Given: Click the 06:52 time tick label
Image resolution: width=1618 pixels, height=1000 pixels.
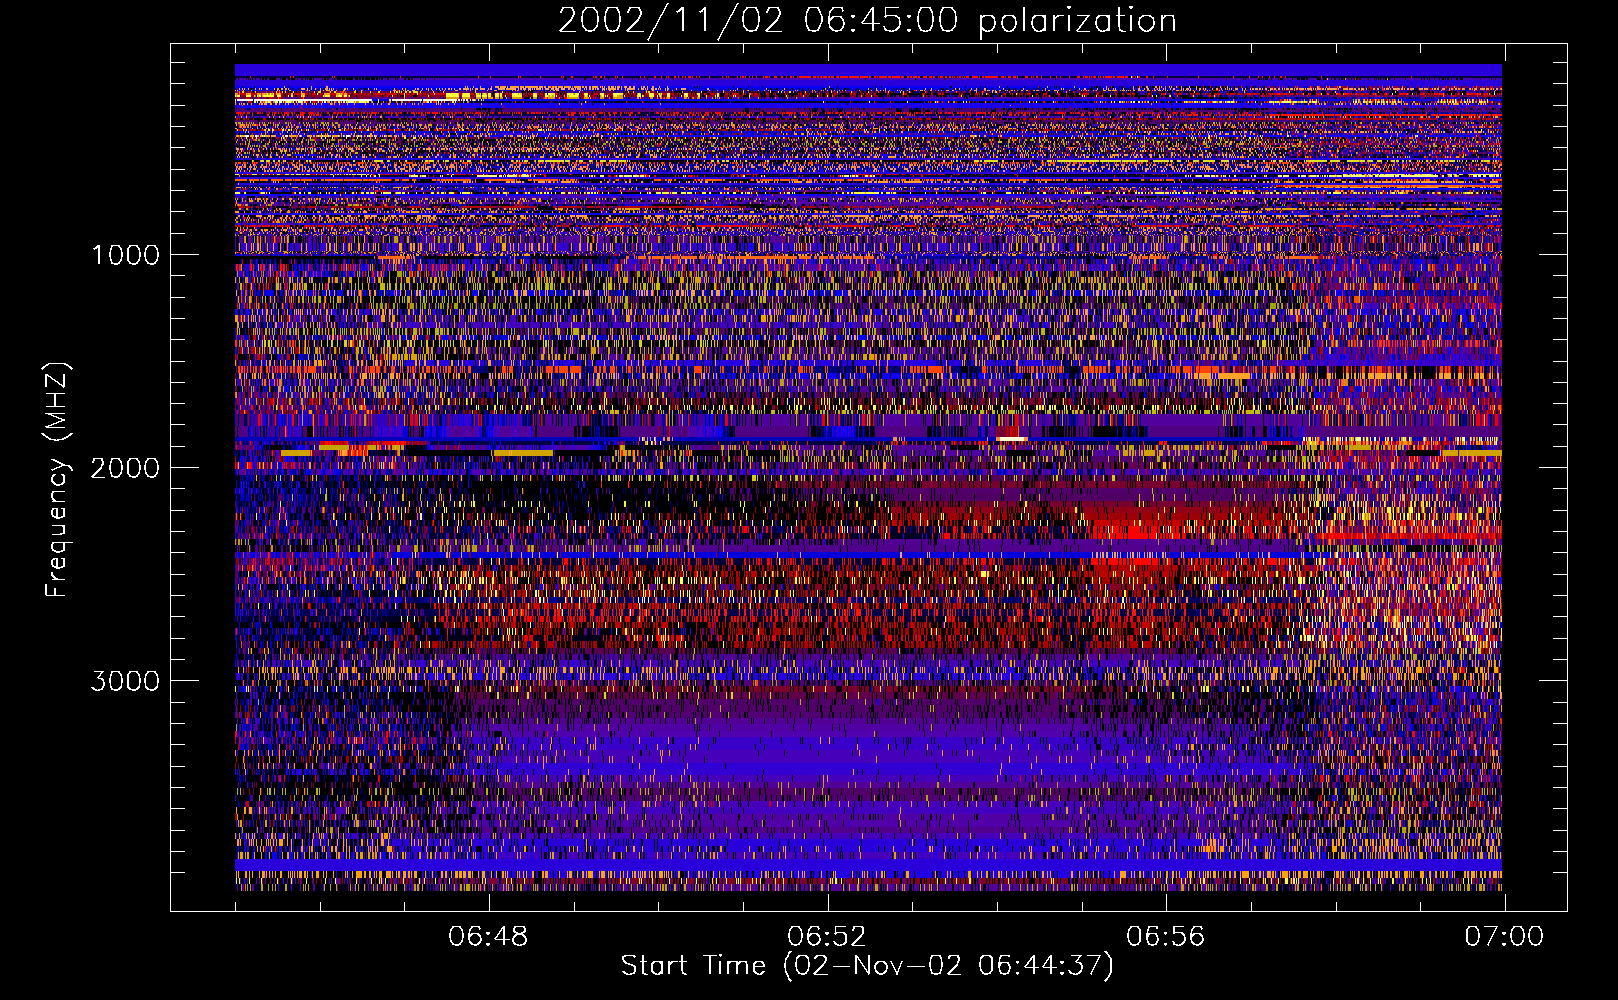Looking at the screenshot, I should [827, 937].
